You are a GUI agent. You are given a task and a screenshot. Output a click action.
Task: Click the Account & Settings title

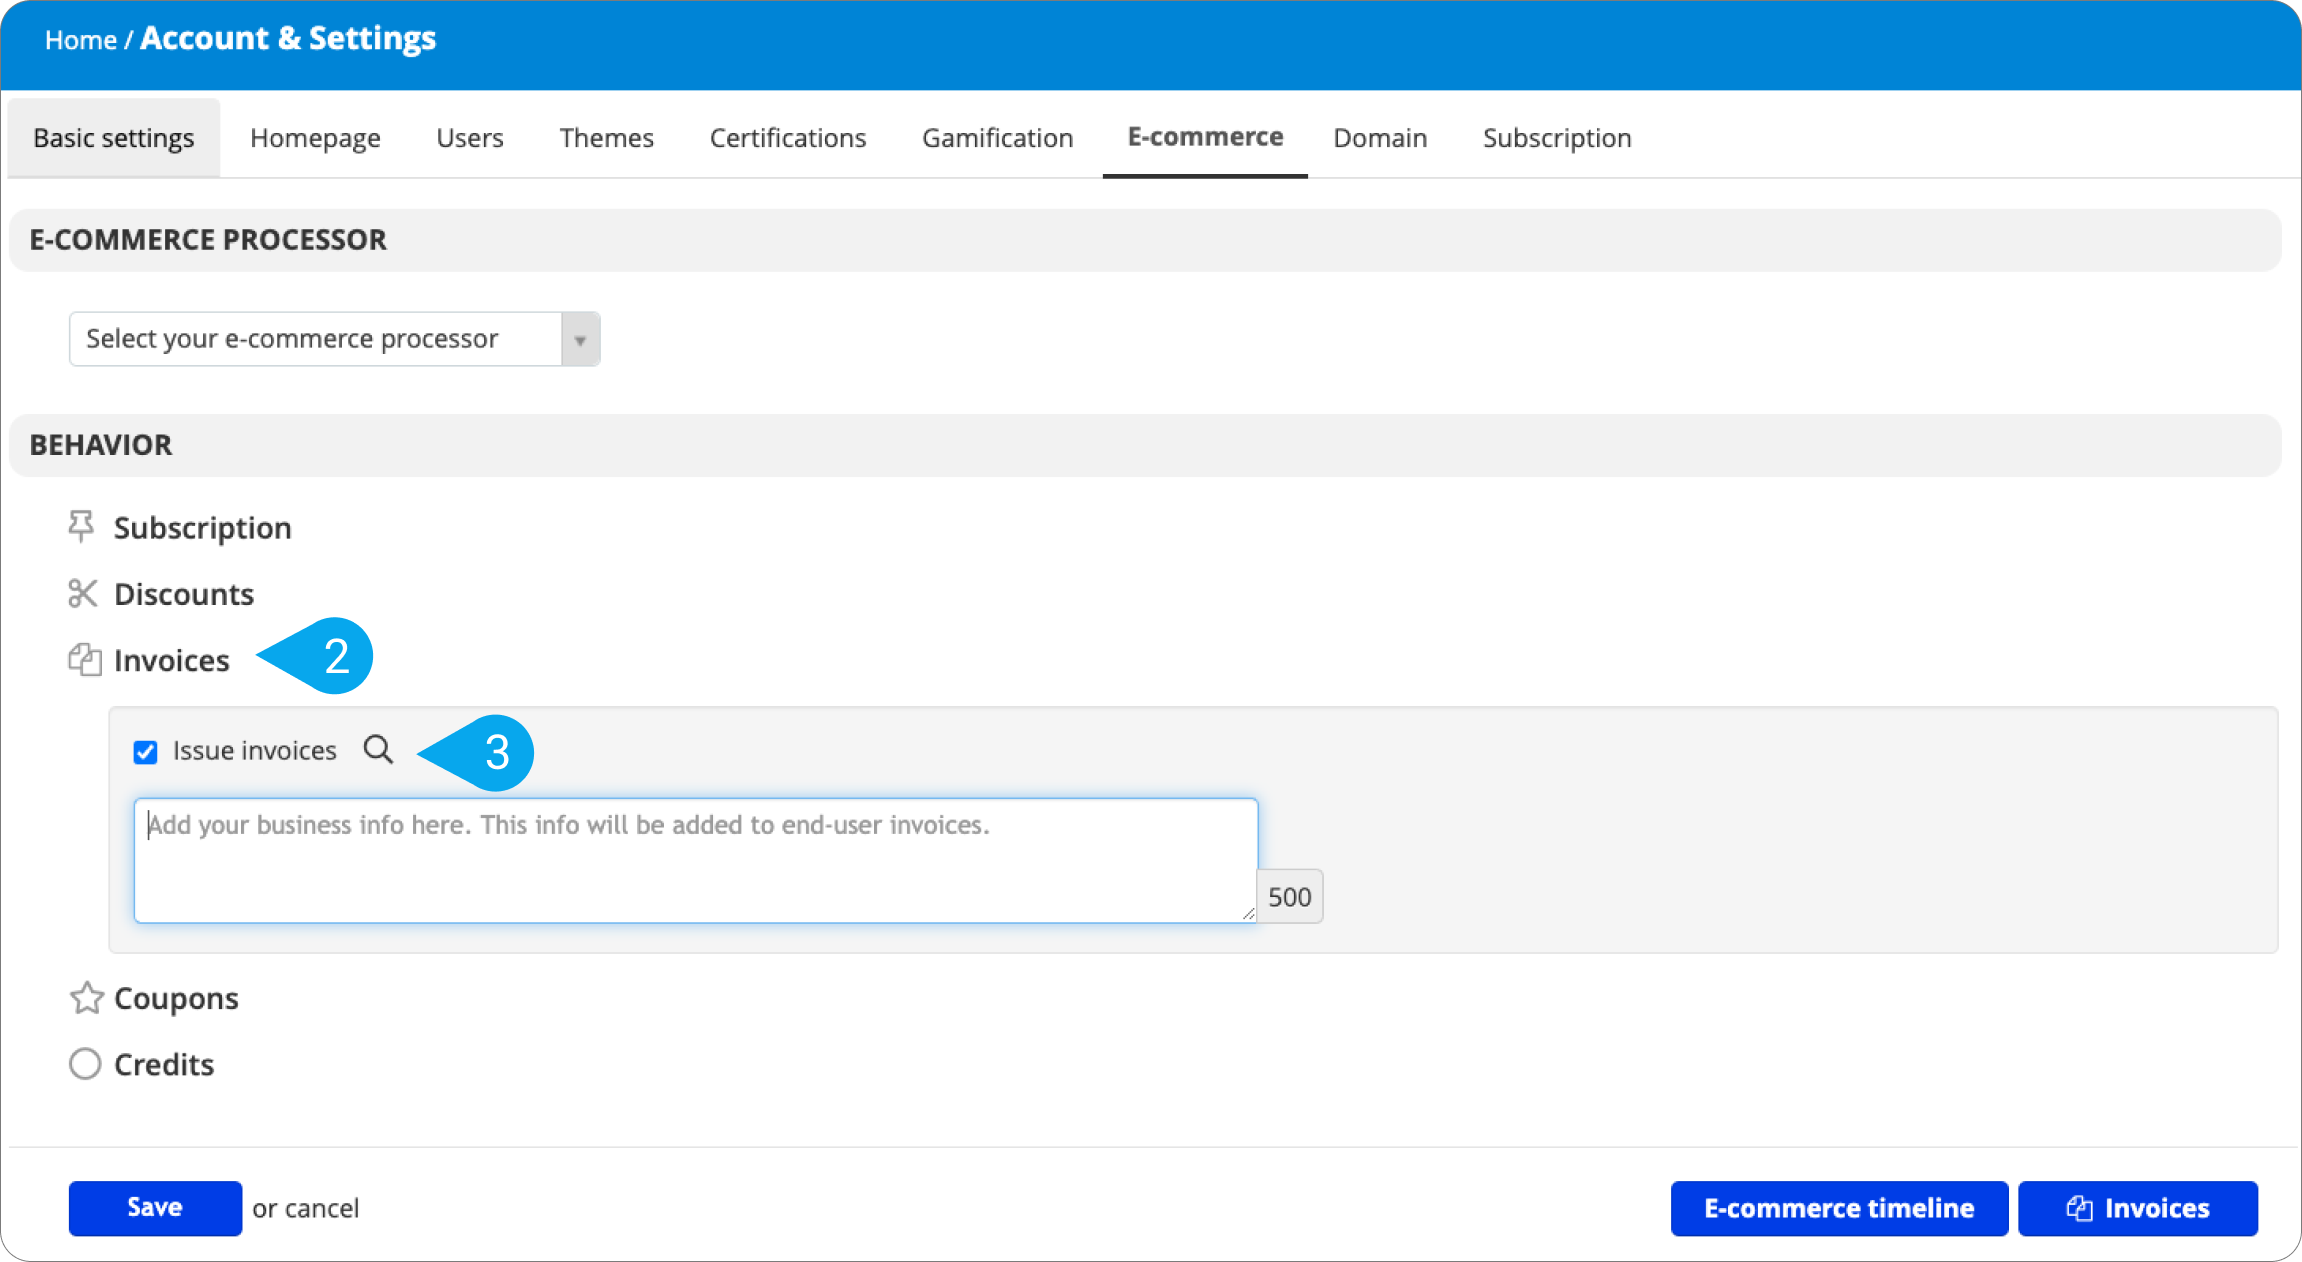[288, 38]
